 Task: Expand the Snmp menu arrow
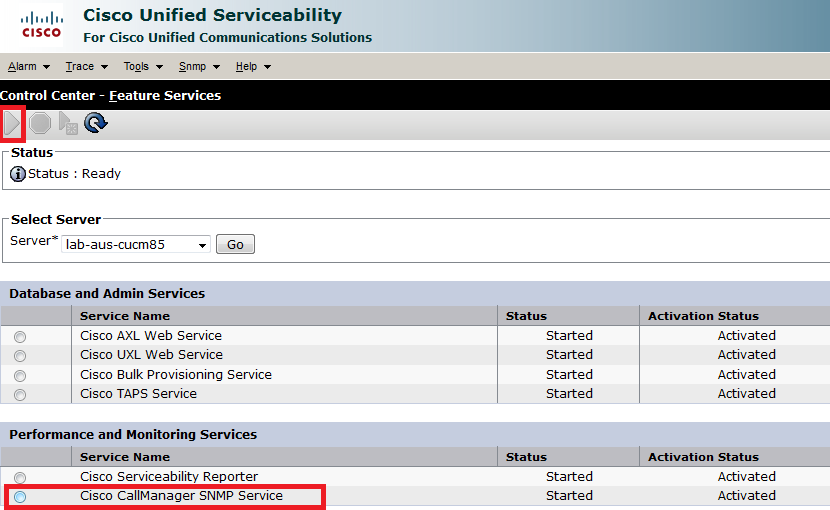216,67
